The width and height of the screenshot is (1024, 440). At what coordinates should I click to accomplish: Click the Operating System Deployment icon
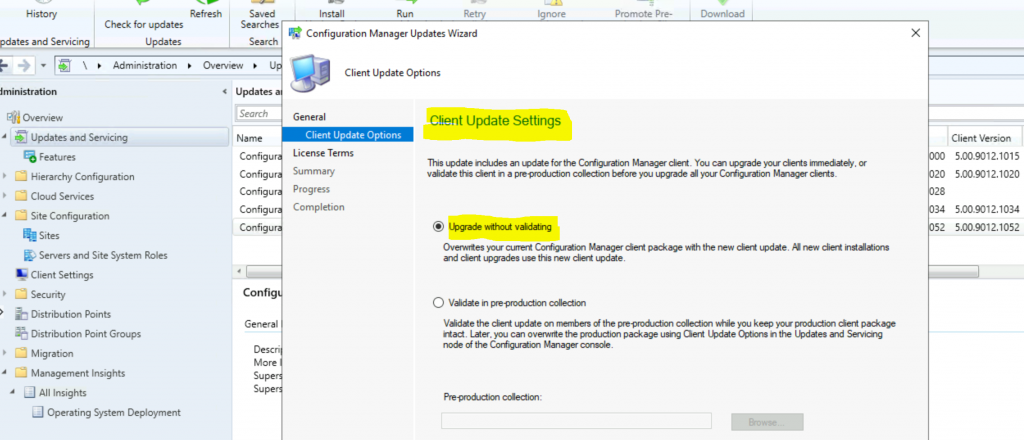click(x=38, y=412)
